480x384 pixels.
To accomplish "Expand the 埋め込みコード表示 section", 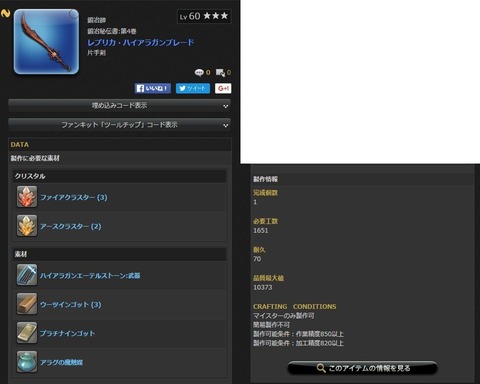I will (x=119, y=106).
